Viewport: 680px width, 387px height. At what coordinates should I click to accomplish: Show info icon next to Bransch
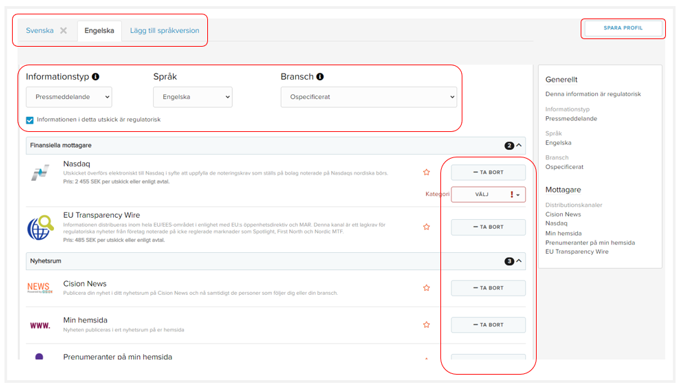(320, 77)
